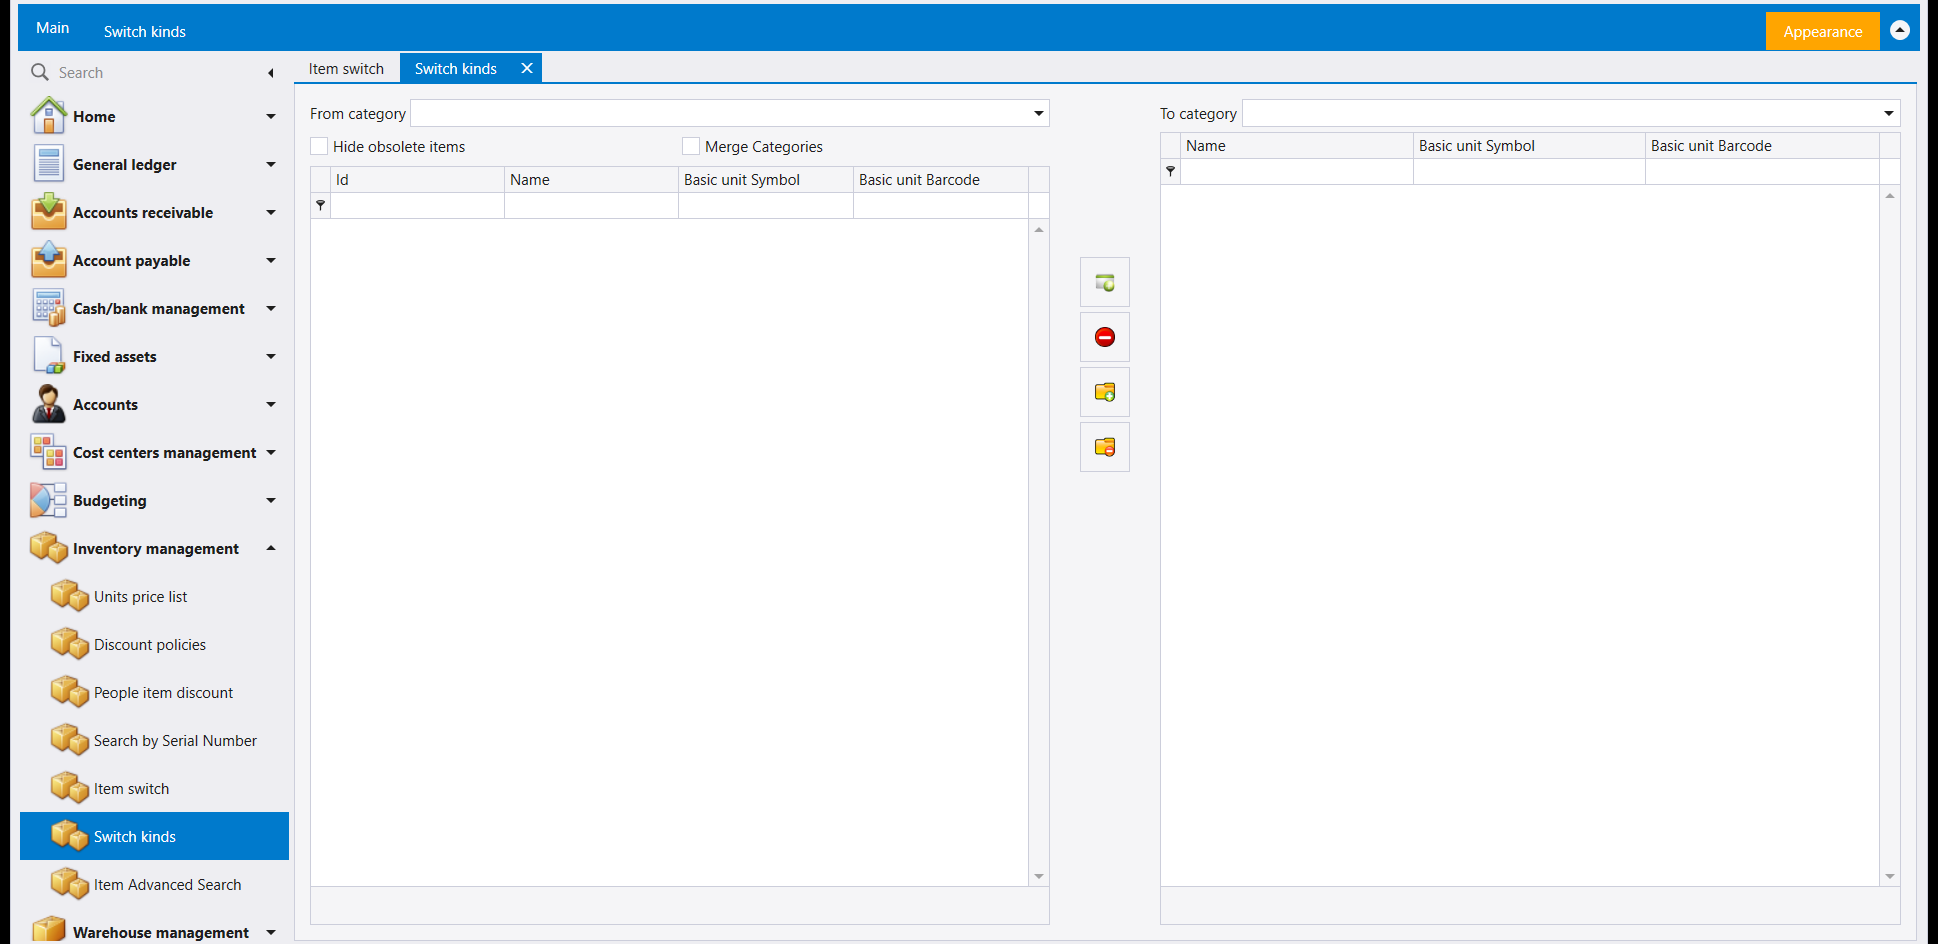This screenshot has width=1938, height=944.
Task: Collapse the Inventory management section arrow
Action: tap(271, 548)
